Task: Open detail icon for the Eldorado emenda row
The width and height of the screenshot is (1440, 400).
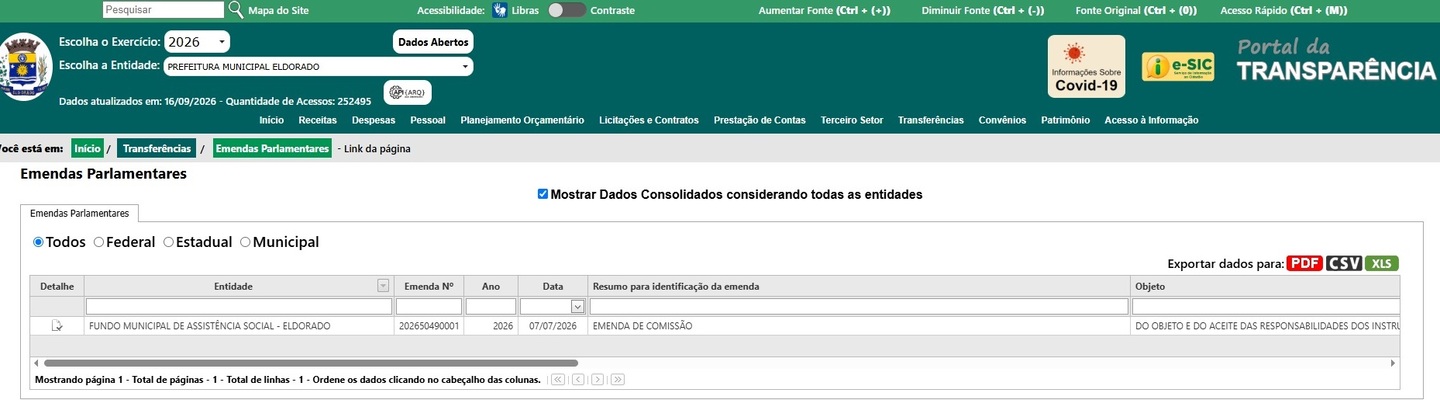Action: click(57, 326)
